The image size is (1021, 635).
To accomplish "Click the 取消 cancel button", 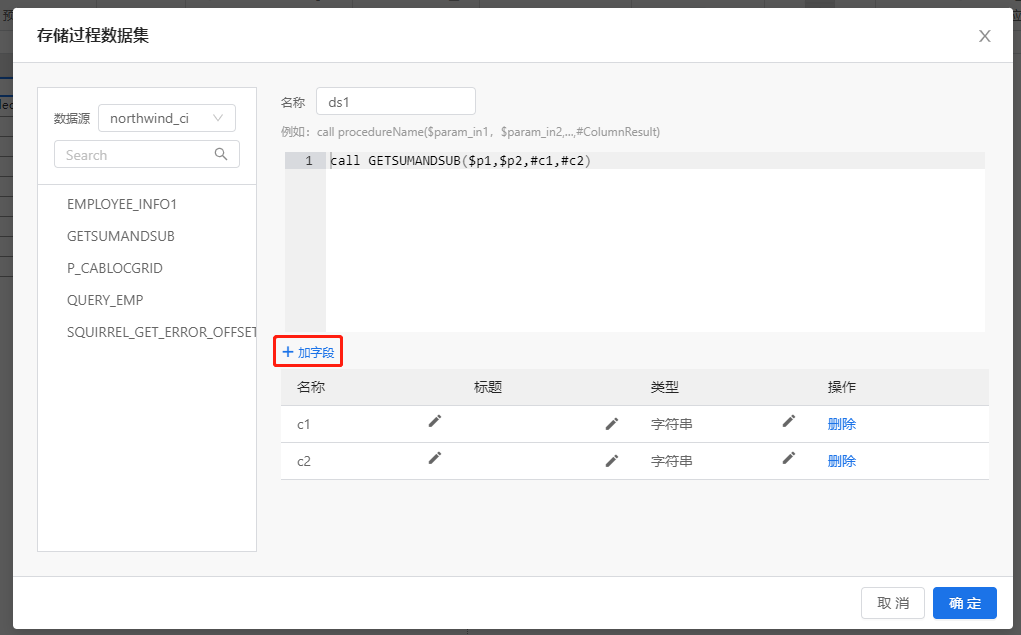I will click(x=893, y=603).
